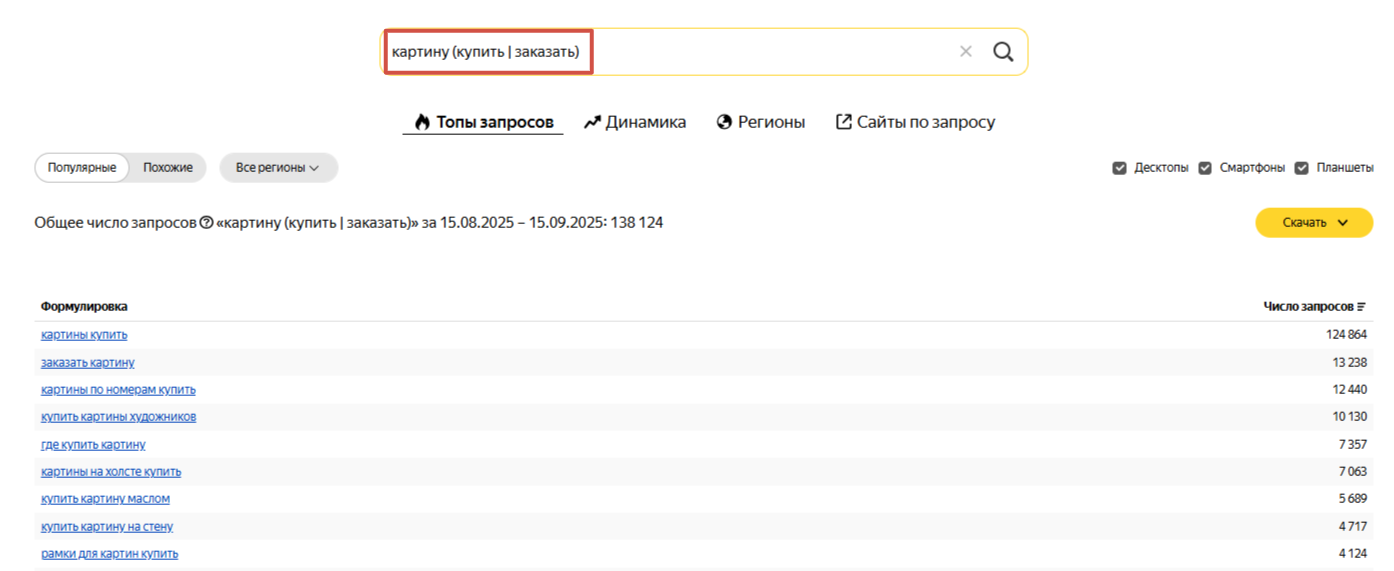Switch to the Регионы tab
Screen dimensions: 1394x571
coord(761,122)
